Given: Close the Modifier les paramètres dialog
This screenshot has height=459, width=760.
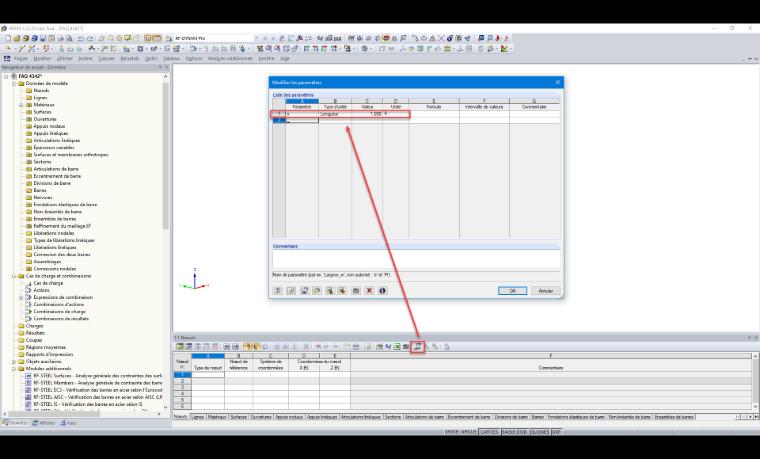Looking at the screenshot, I should click(557, 82).
